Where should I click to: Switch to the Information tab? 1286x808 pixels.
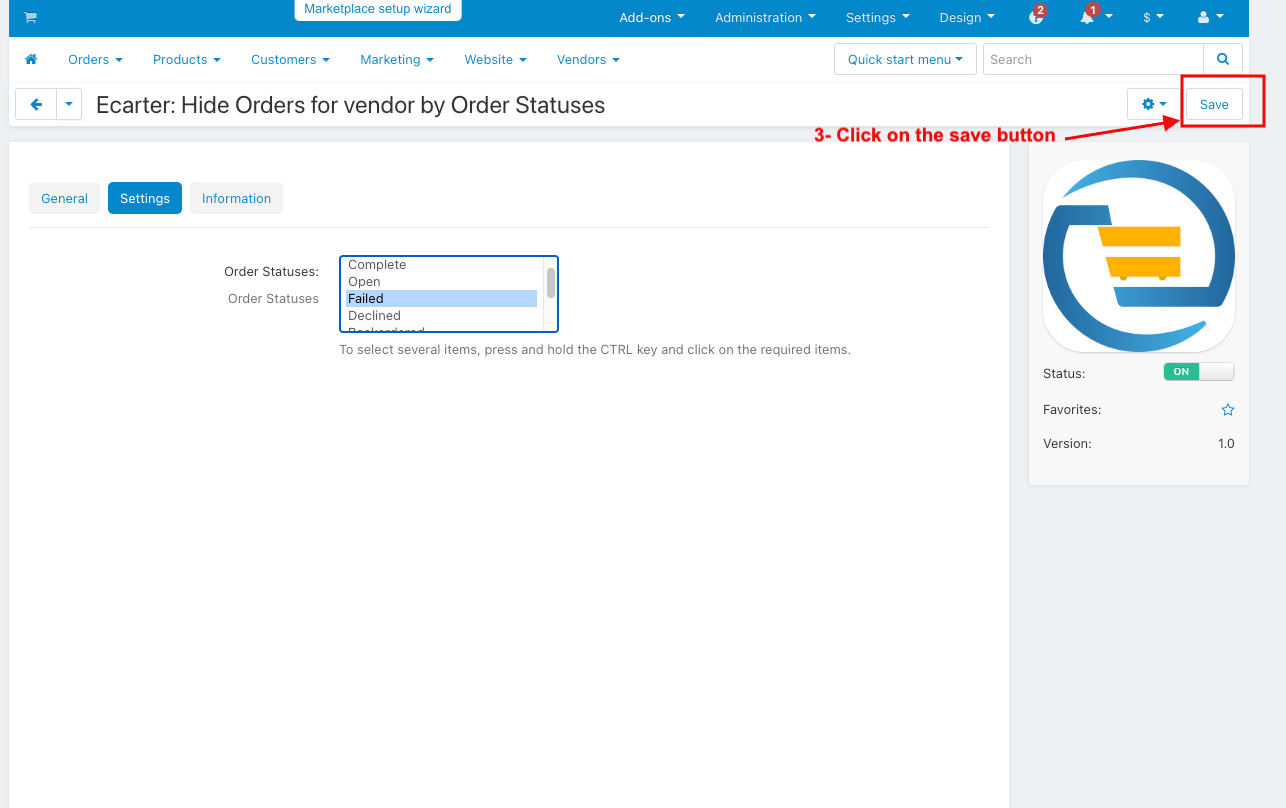pos(236,198)
